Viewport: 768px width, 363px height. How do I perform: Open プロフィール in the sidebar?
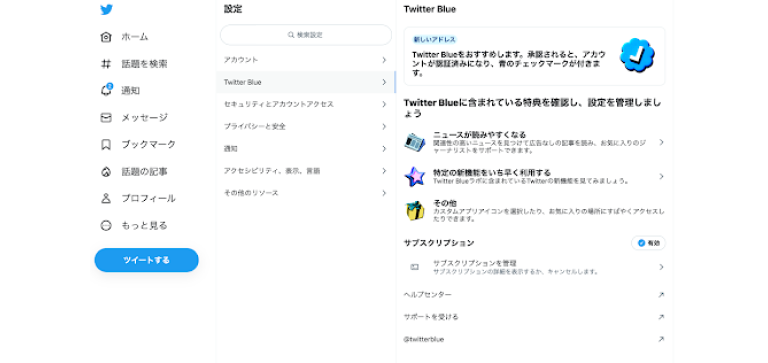tap(148, 198)
